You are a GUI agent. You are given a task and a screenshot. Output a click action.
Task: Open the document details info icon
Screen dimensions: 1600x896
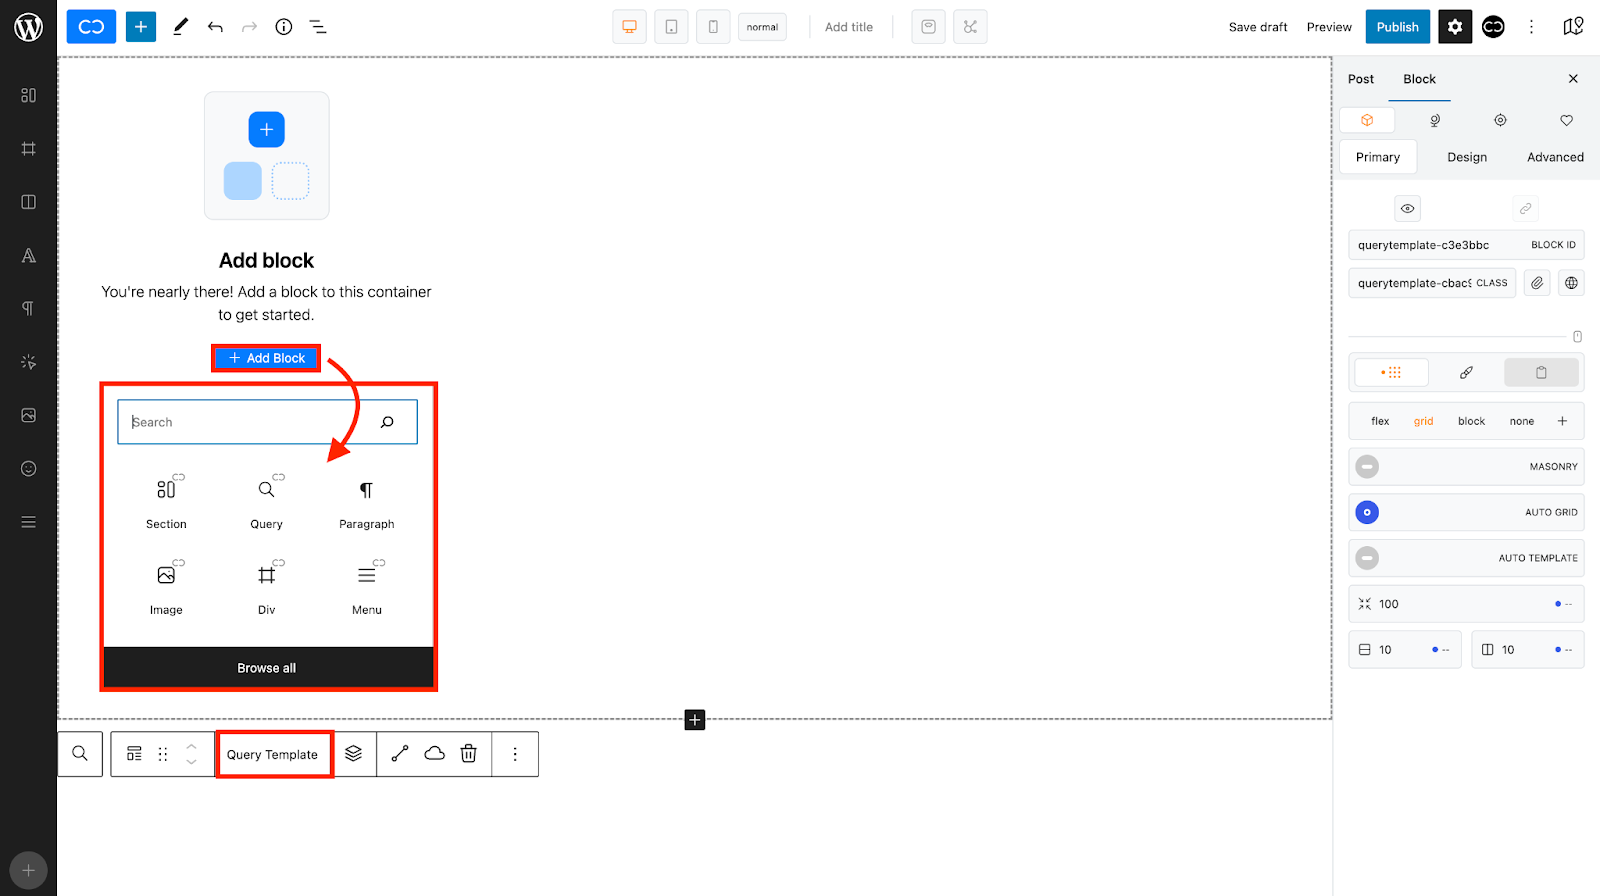284,27
